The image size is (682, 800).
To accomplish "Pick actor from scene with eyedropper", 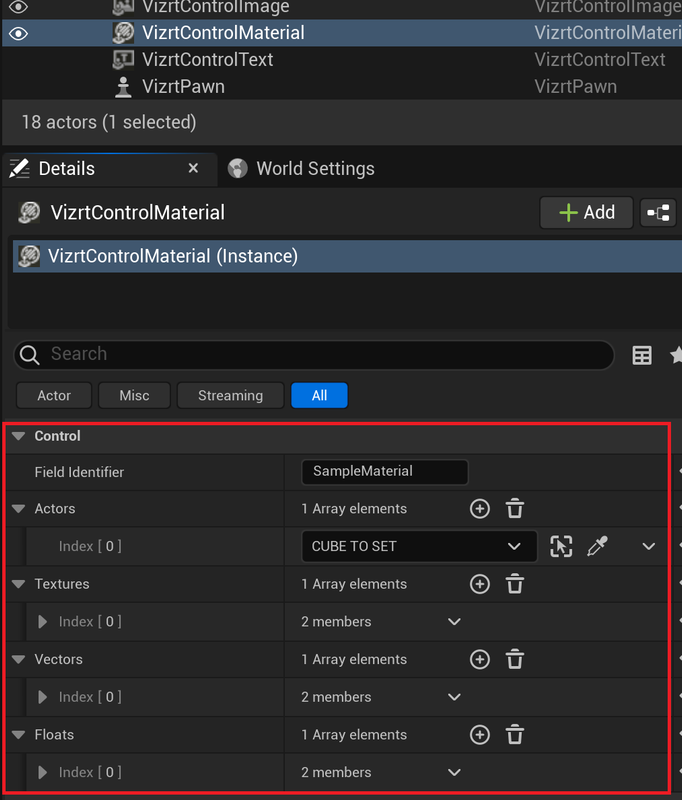I will 597,546.
